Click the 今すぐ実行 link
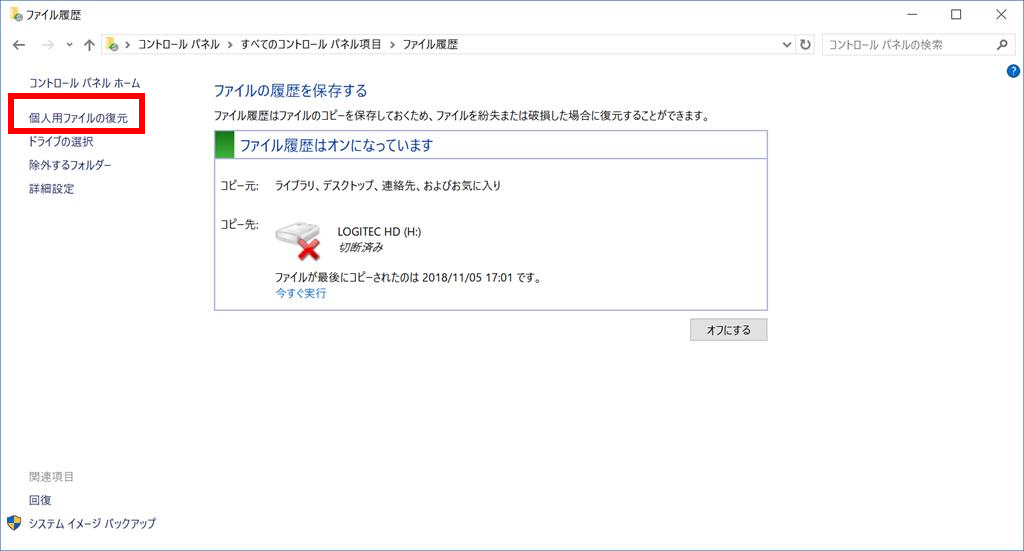 tap(301, 293)
